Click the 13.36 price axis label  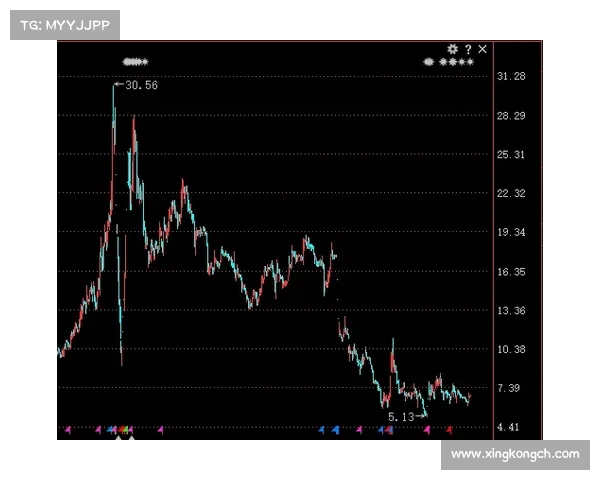click(x=511, y=310)
